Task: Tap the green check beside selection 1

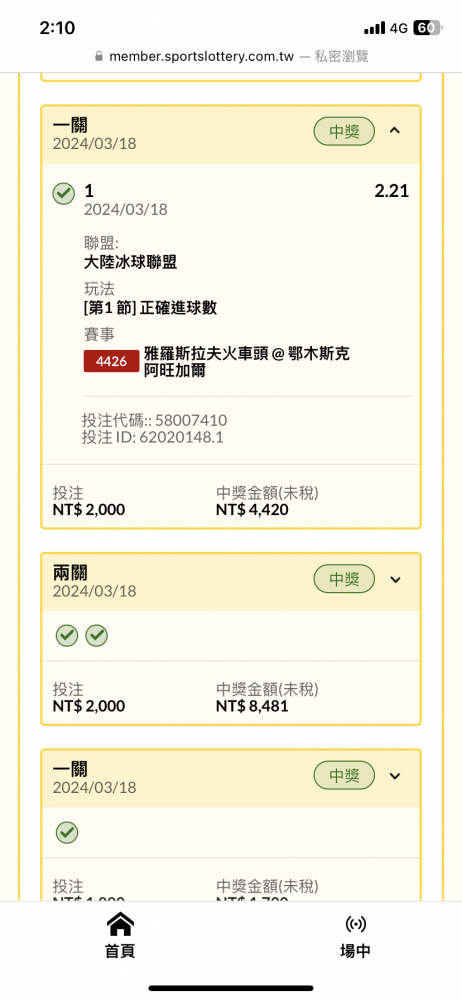Action: [64, 194]
